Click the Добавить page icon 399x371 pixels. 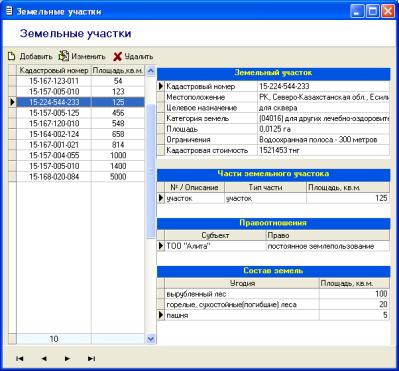(12, 56)
